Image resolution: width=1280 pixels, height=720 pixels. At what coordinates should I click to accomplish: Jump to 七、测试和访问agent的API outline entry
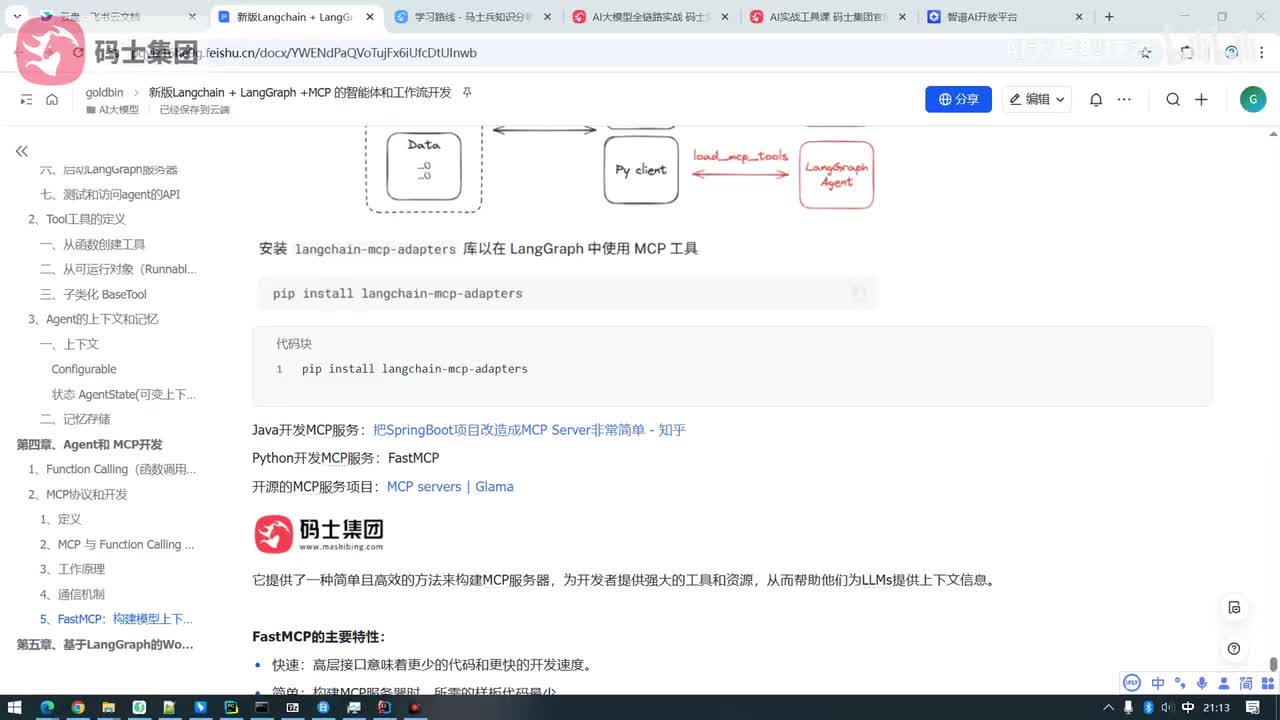(110, 194)
